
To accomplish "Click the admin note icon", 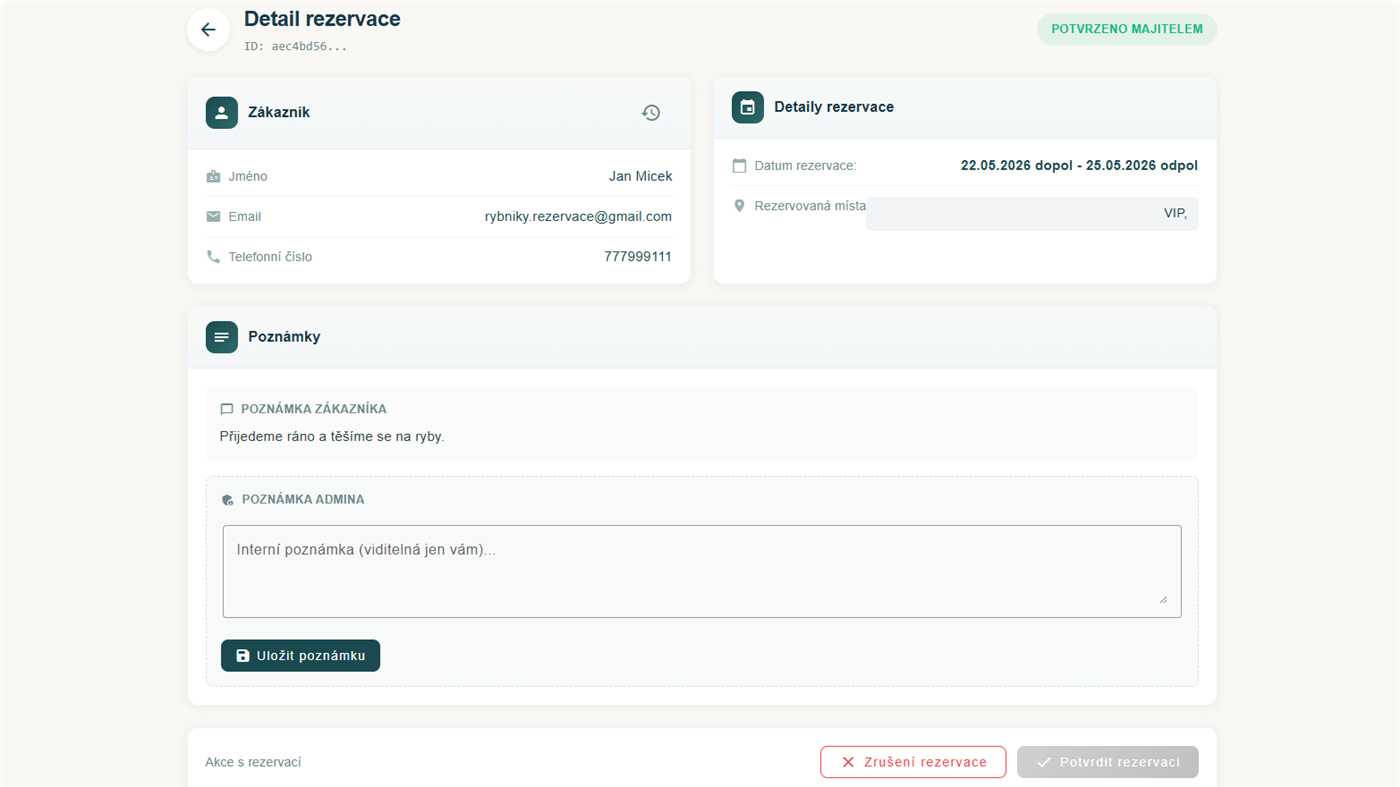I will click(x=228, y=500).
